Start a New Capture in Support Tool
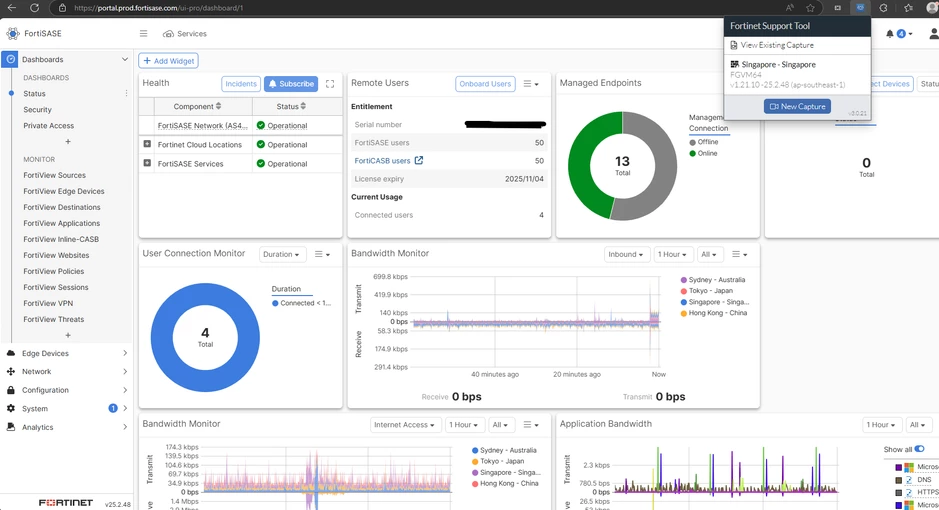 tap(797, 106)
